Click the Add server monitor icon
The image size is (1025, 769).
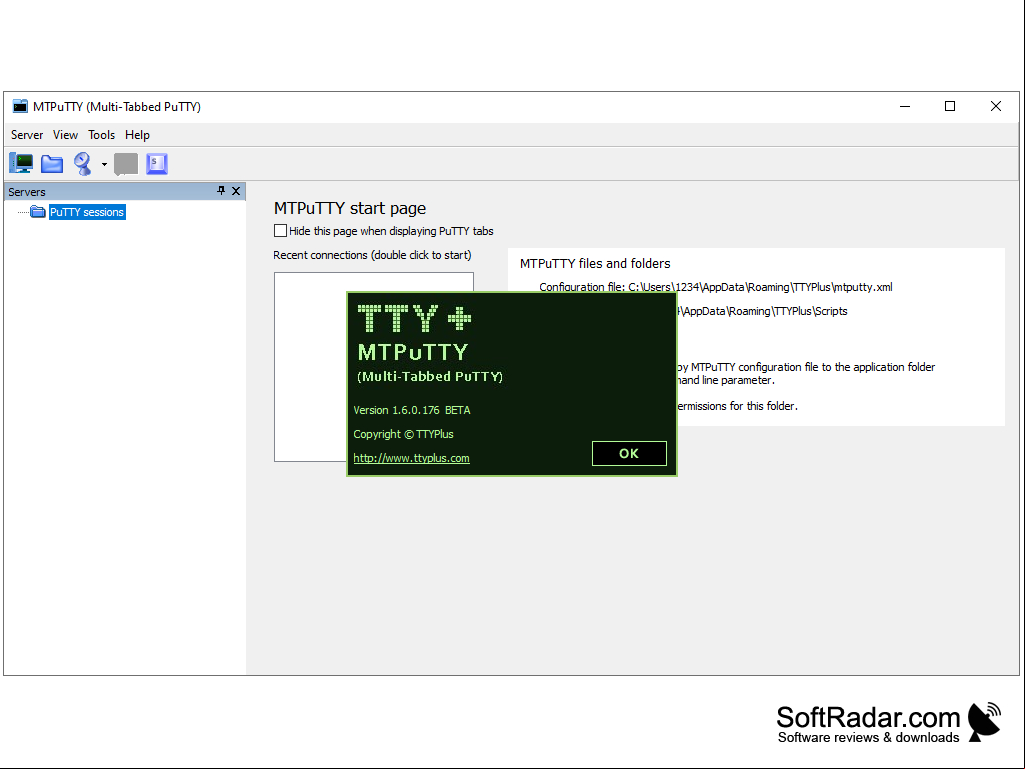click(21, 163)
